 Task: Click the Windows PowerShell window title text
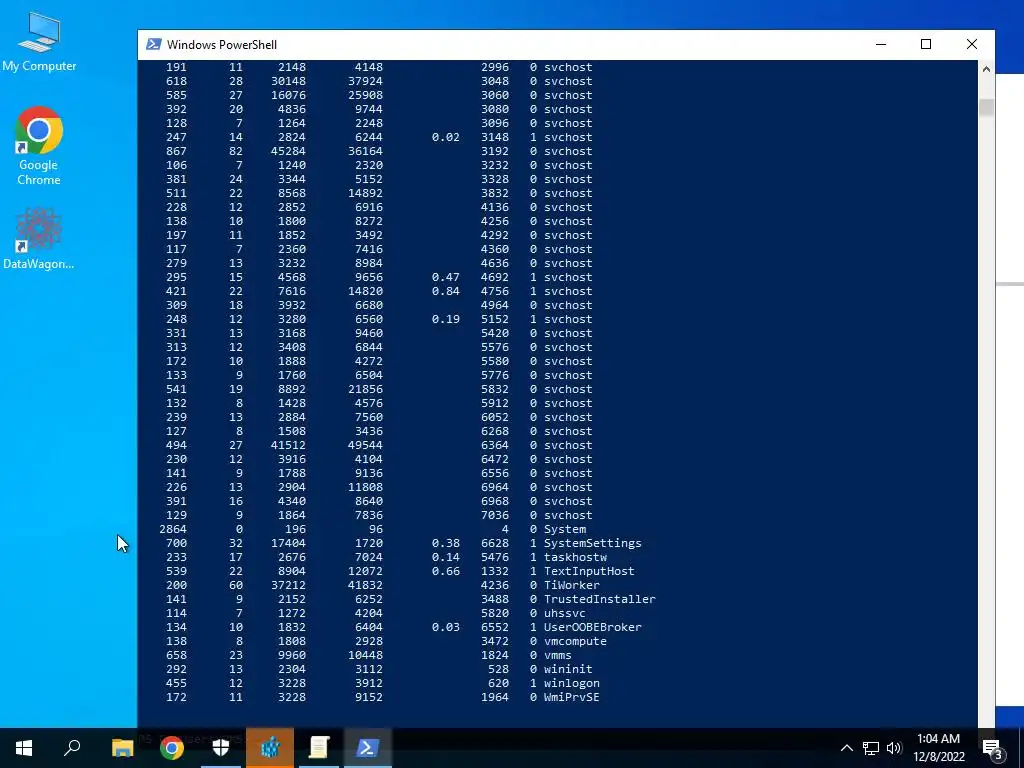click(x=222, y=44)
